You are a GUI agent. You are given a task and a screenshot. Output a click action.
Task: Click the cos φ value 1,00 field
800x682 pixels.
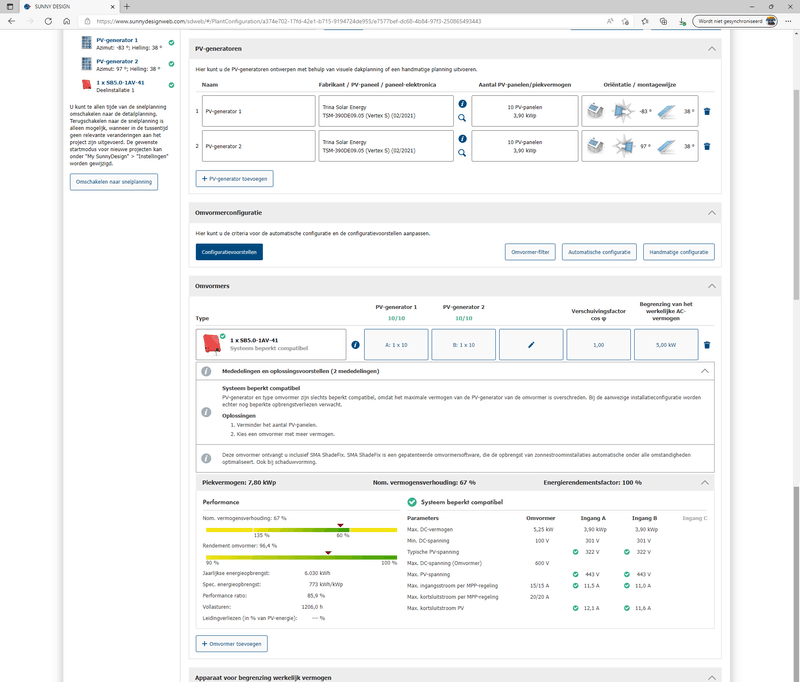598,345
